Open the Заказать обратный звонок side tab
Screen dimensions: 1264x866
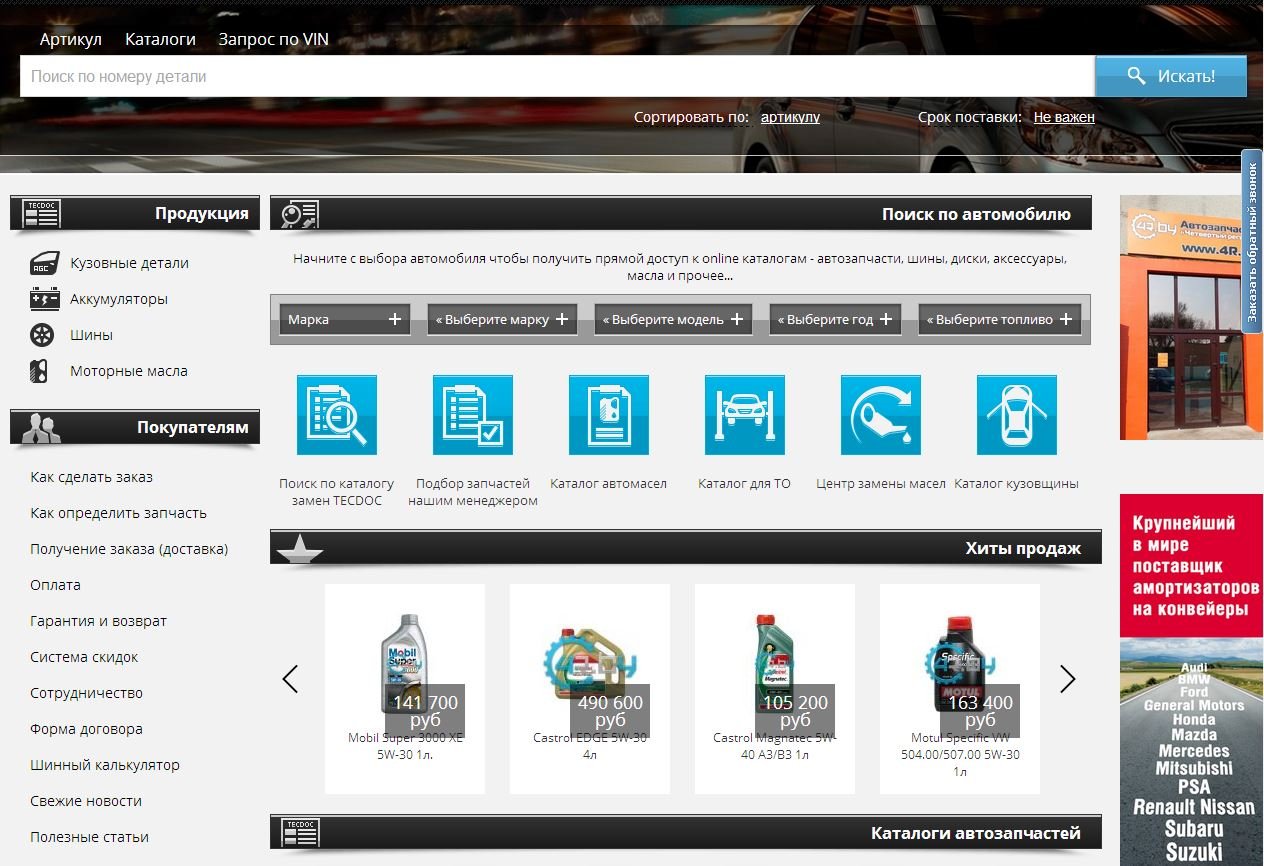coord(1252,240)
